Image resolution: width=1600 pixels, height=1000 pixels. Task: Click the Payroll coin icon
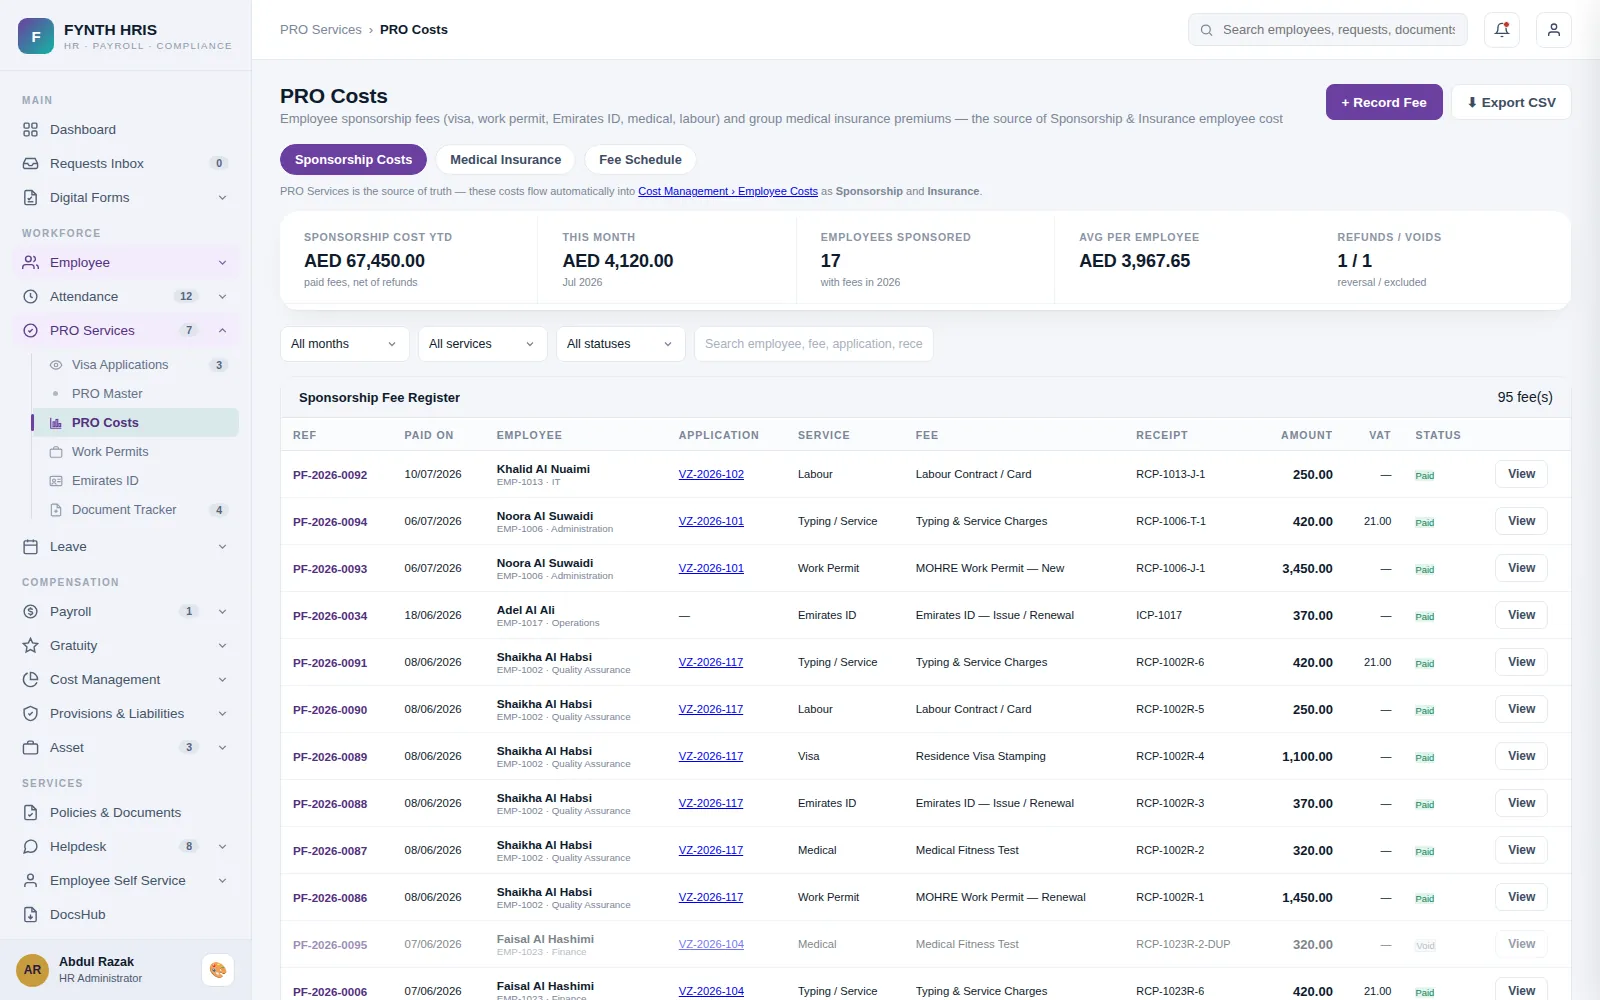(31, 612)
